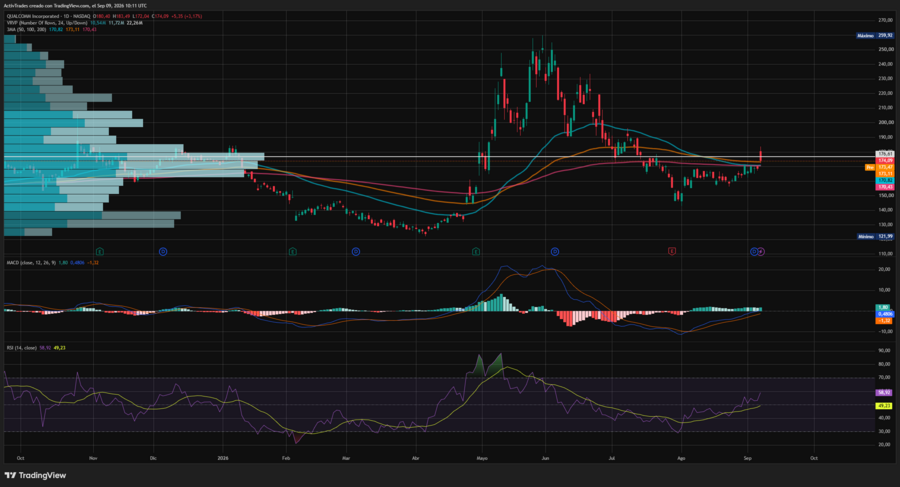
Task: Click the 2026 label on time axis
Action: (x=223, y=458)
